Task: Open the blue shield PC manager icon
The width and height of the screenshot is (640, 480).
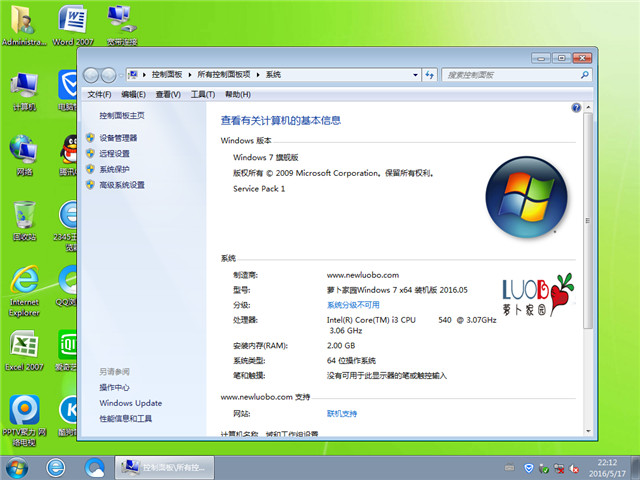Action: tap(67, 91)
